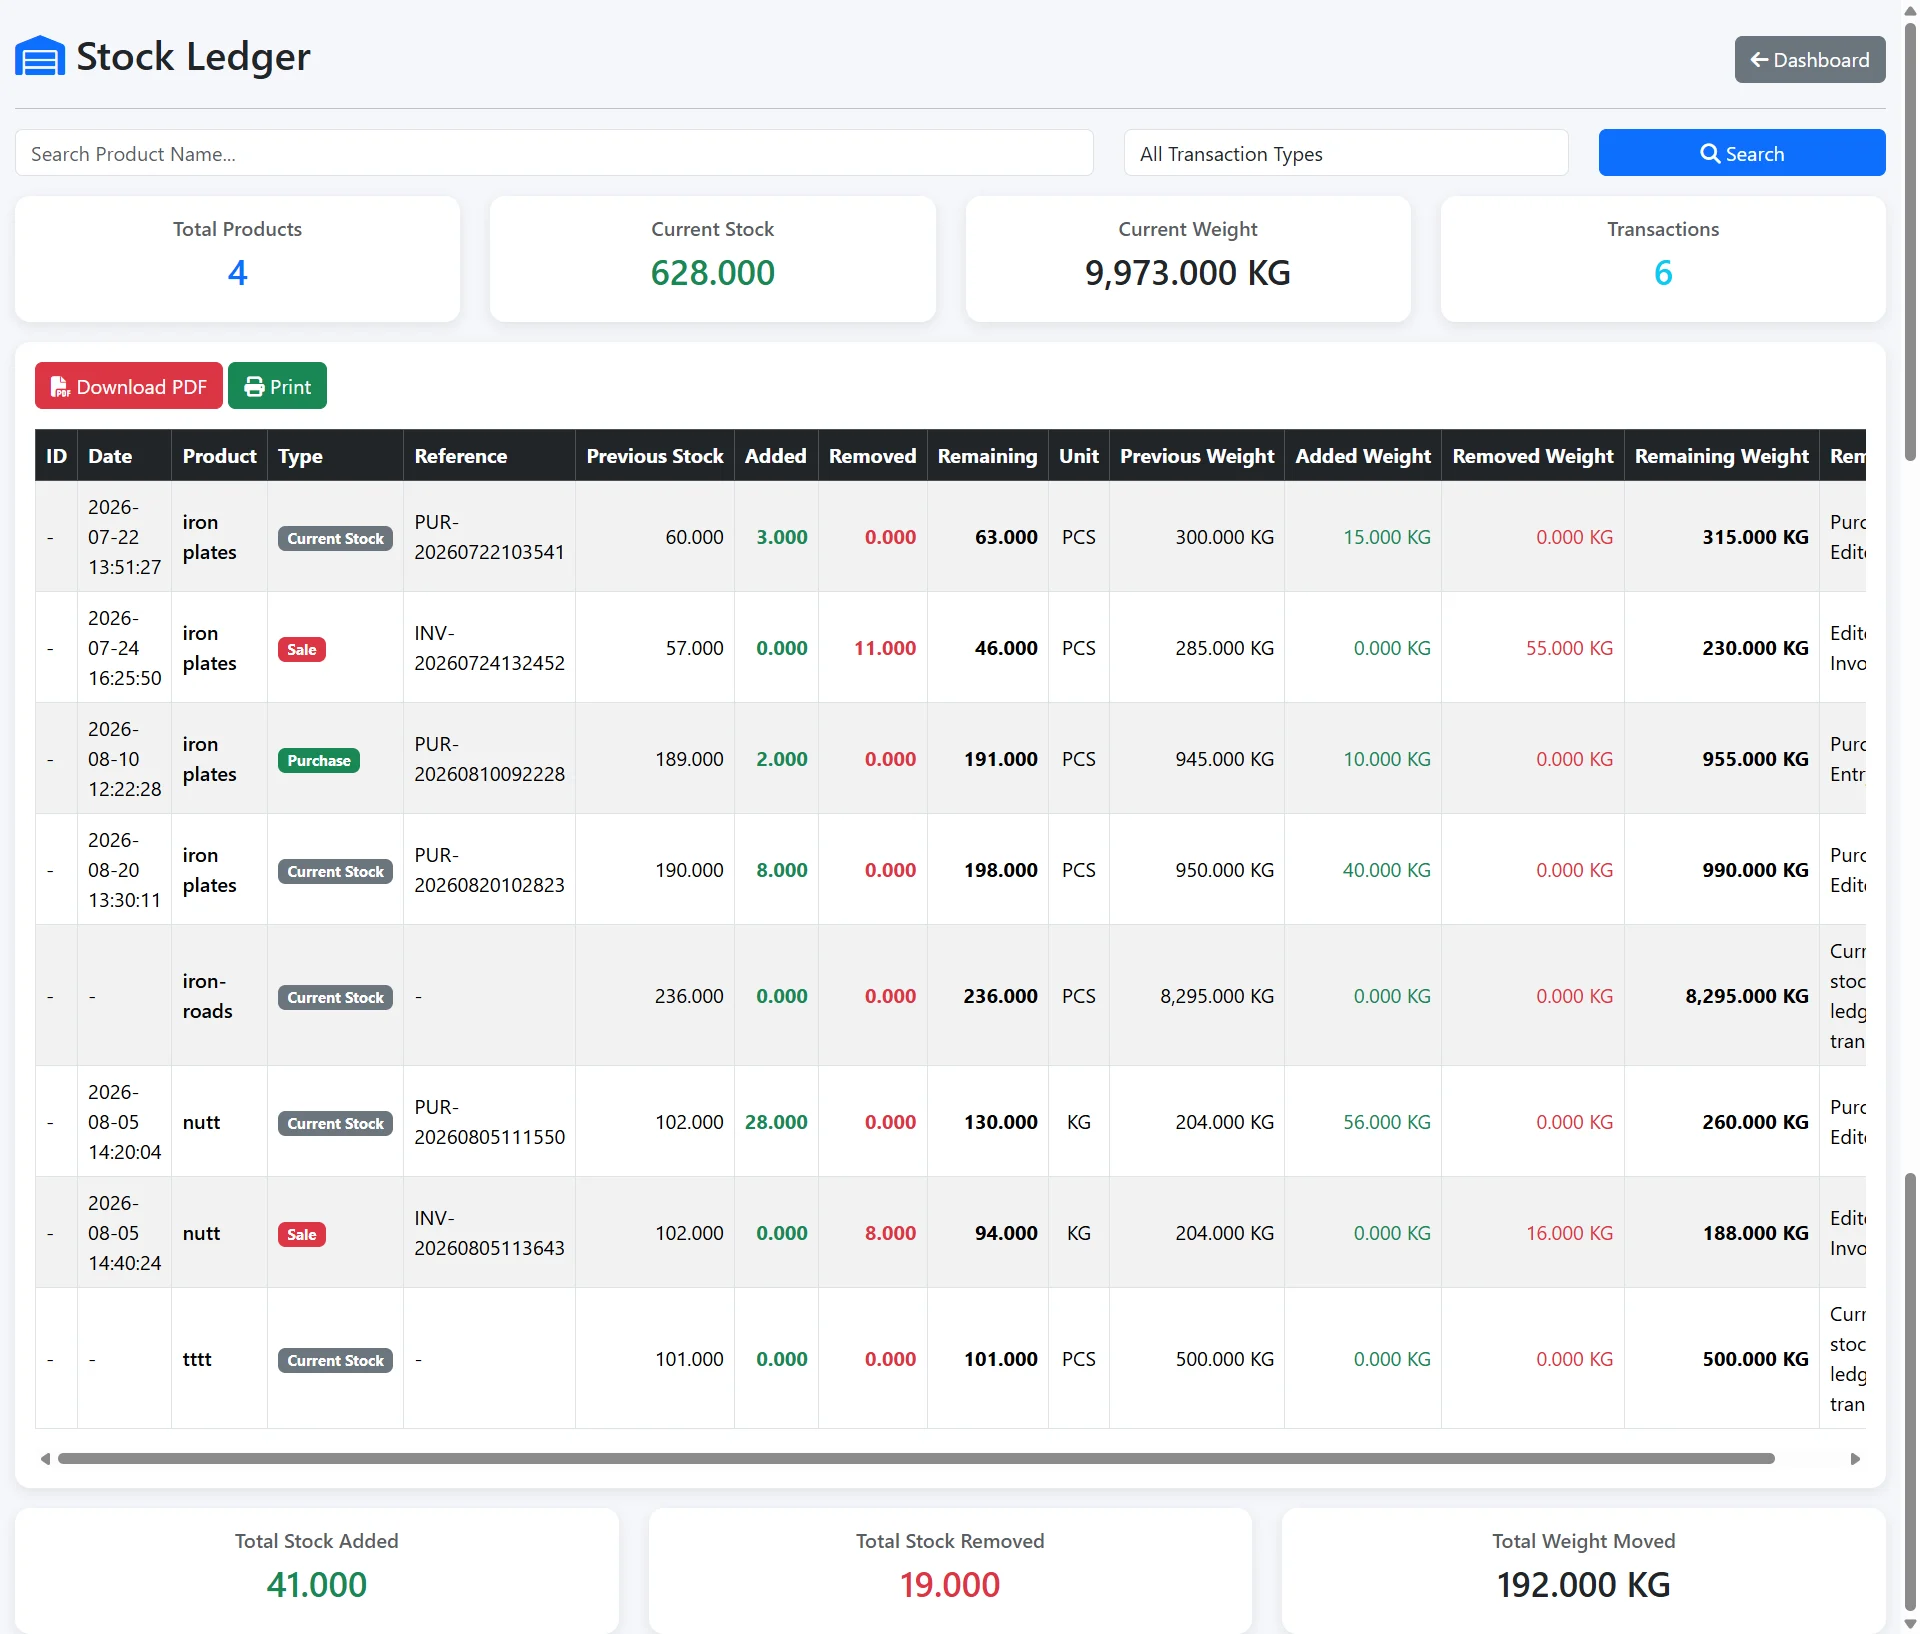Click the date 2026-08-20 13:30:11

tap(124, 870)
